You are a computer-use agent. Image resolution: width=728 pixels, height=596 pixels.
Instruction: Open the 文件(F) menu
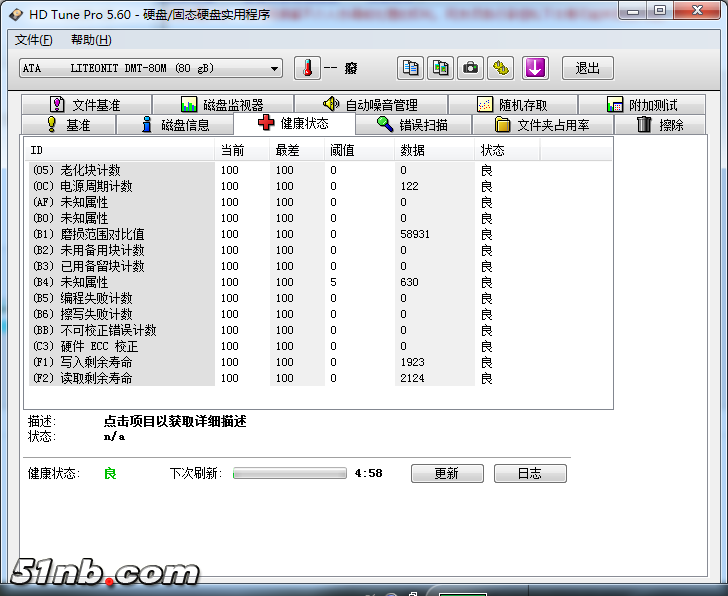(34, 40)
